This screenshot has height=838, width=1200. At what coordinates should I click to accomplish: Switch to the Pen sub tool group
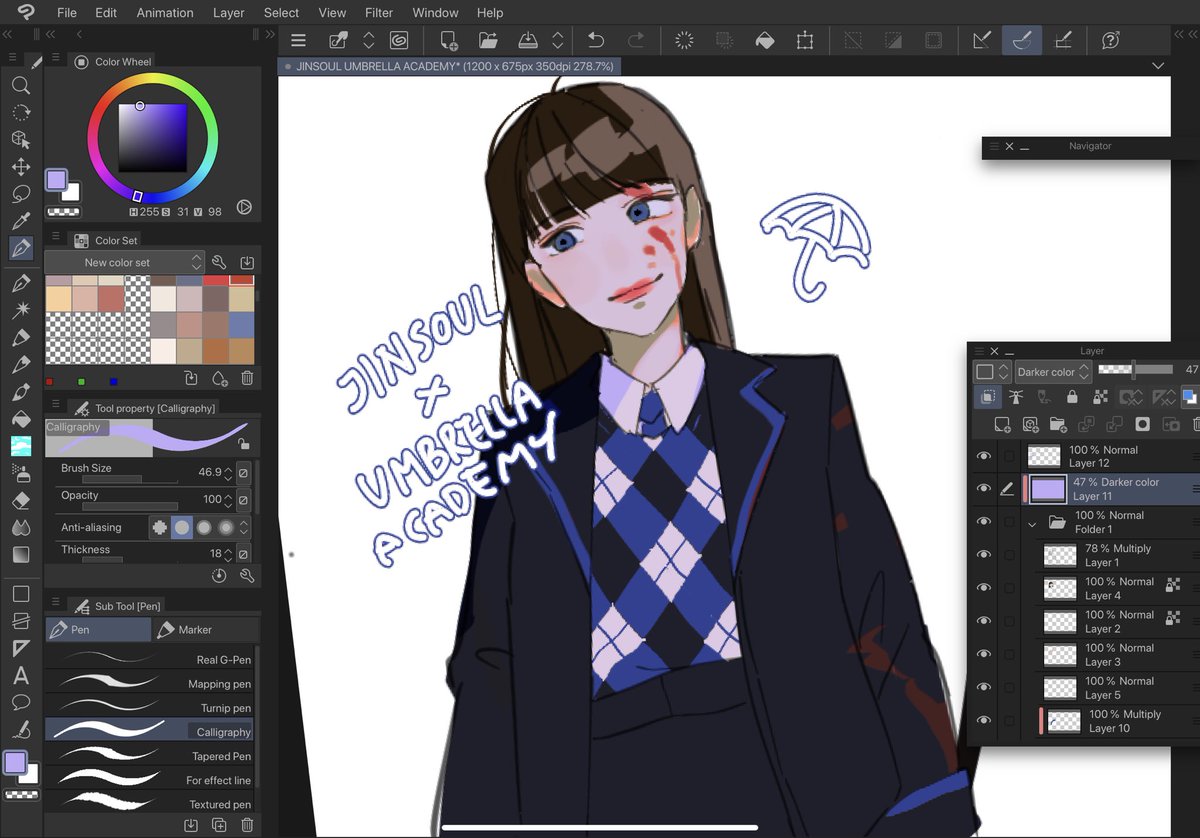point(98,629)
